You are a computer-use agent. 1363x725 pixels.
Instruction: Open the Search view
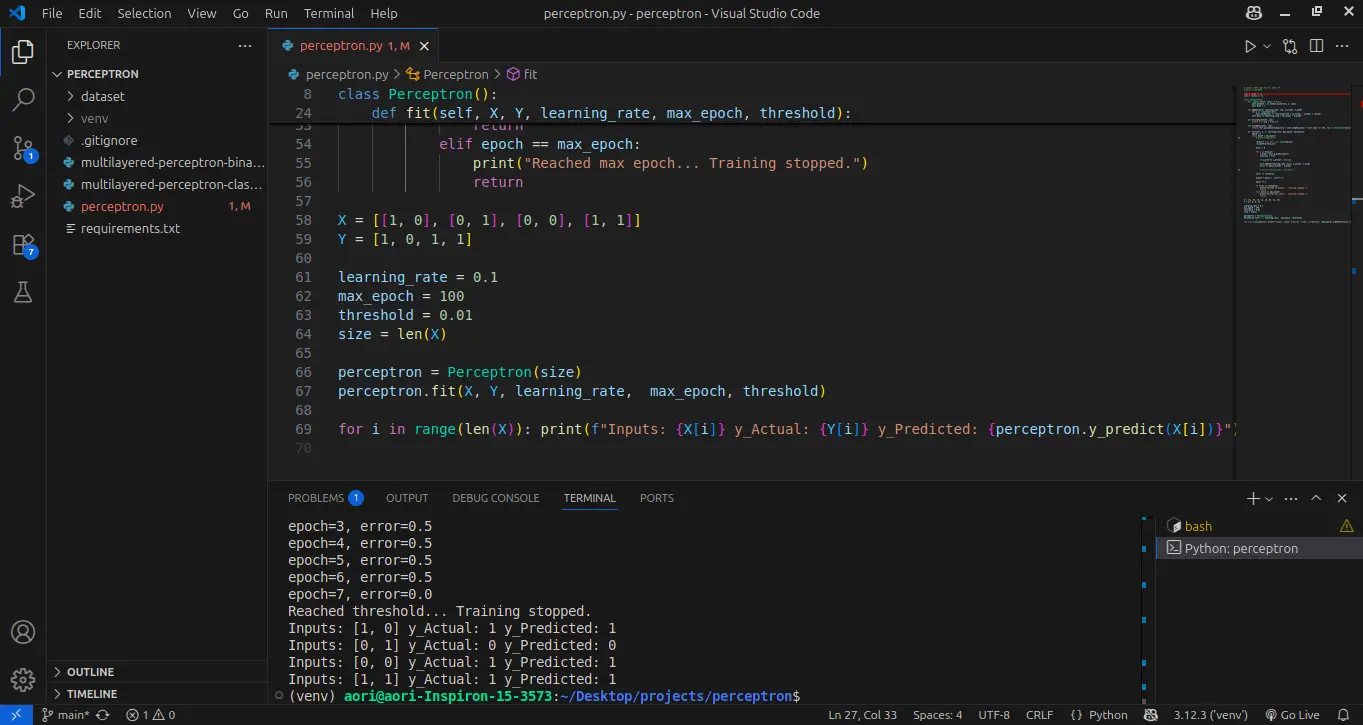[22, 99]
